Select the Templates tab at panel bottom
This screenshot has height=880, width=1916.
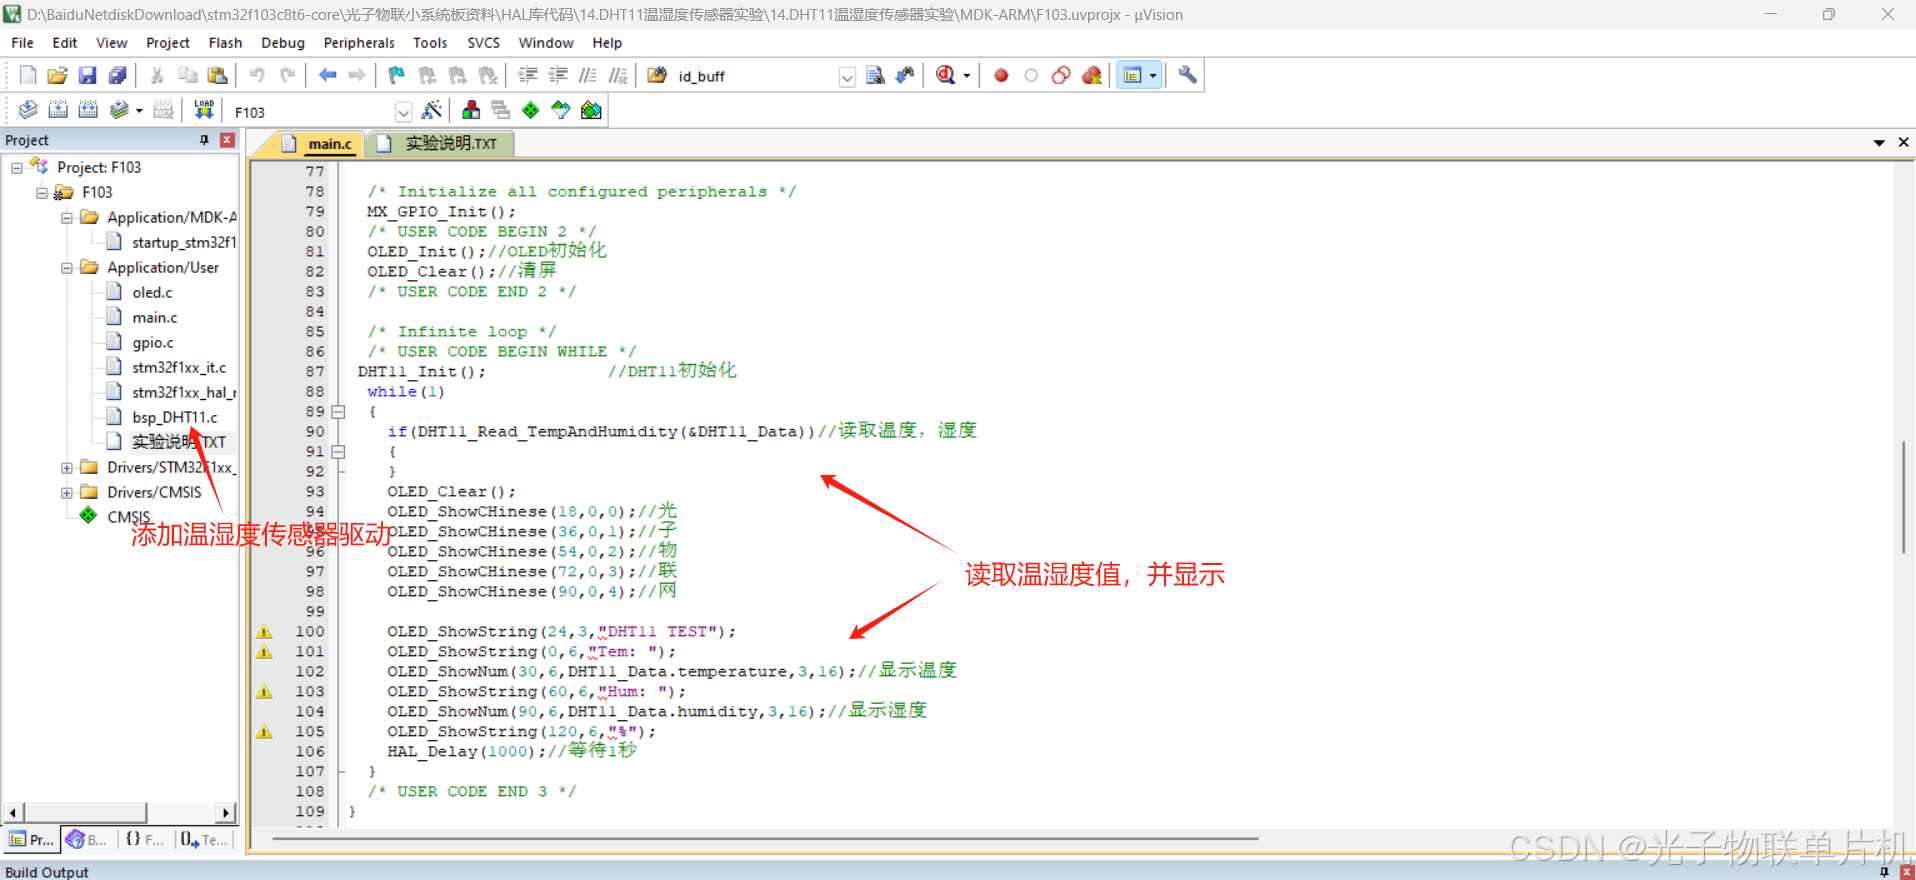click(x=205, y=840)
